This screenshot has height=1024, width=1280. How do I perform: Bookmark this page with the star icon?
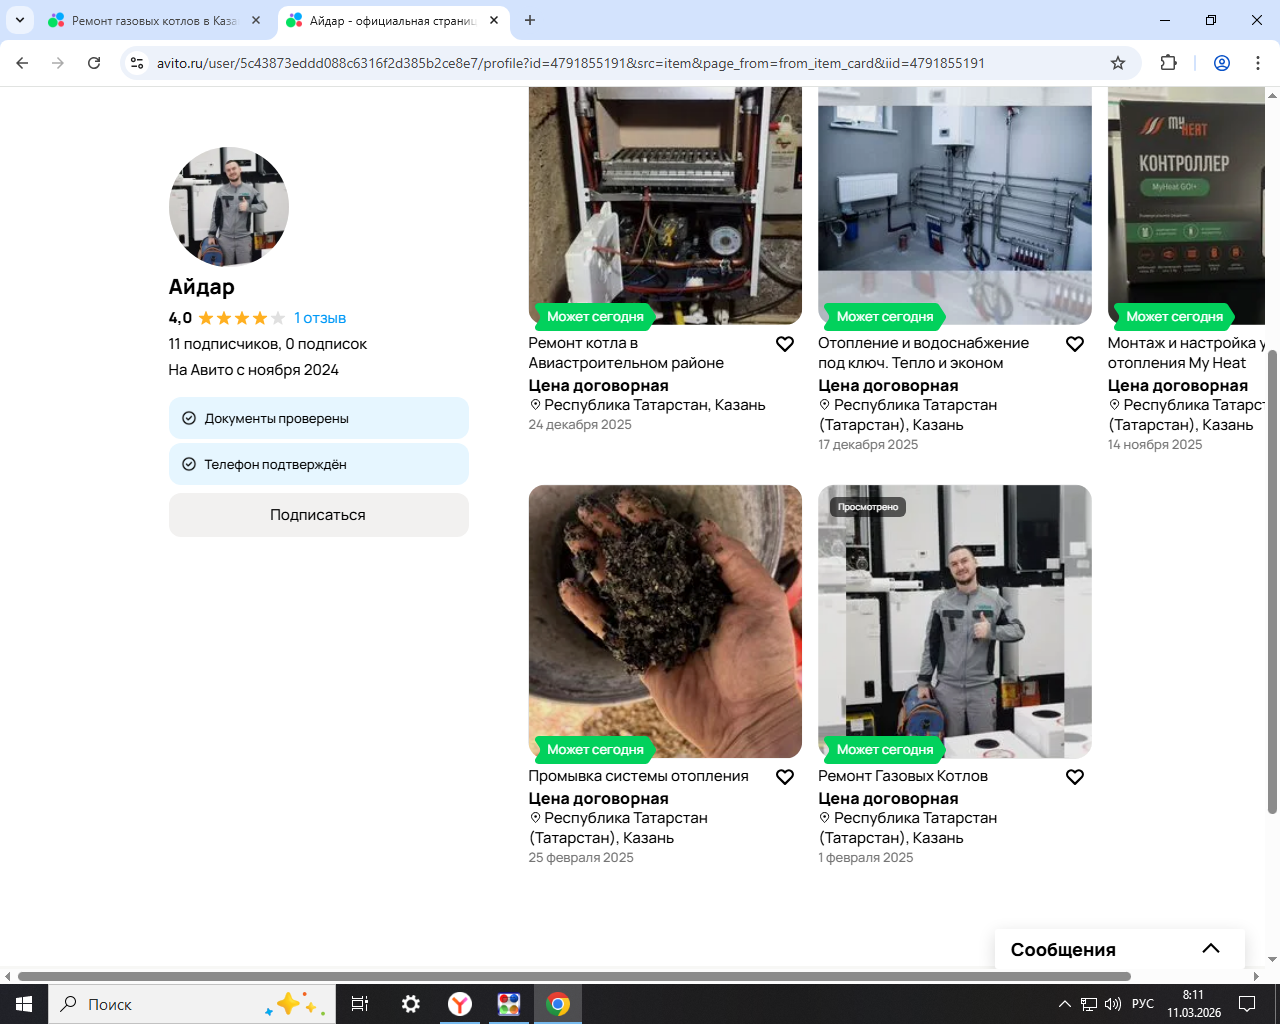[x=1118, y=63]
